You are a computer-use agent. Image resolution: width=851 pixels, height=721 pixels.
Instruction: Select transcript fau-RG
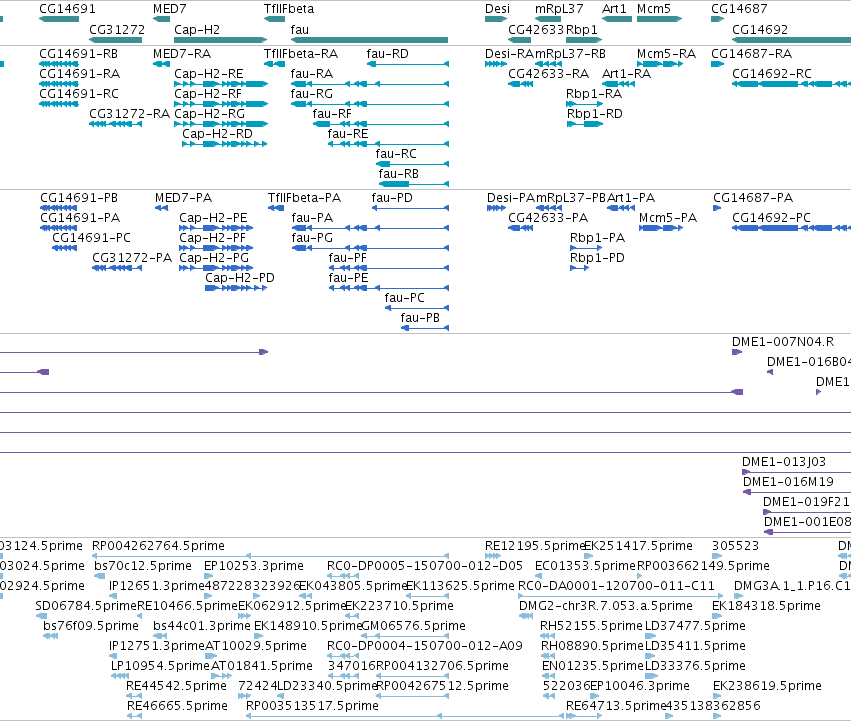click(370, 104)
